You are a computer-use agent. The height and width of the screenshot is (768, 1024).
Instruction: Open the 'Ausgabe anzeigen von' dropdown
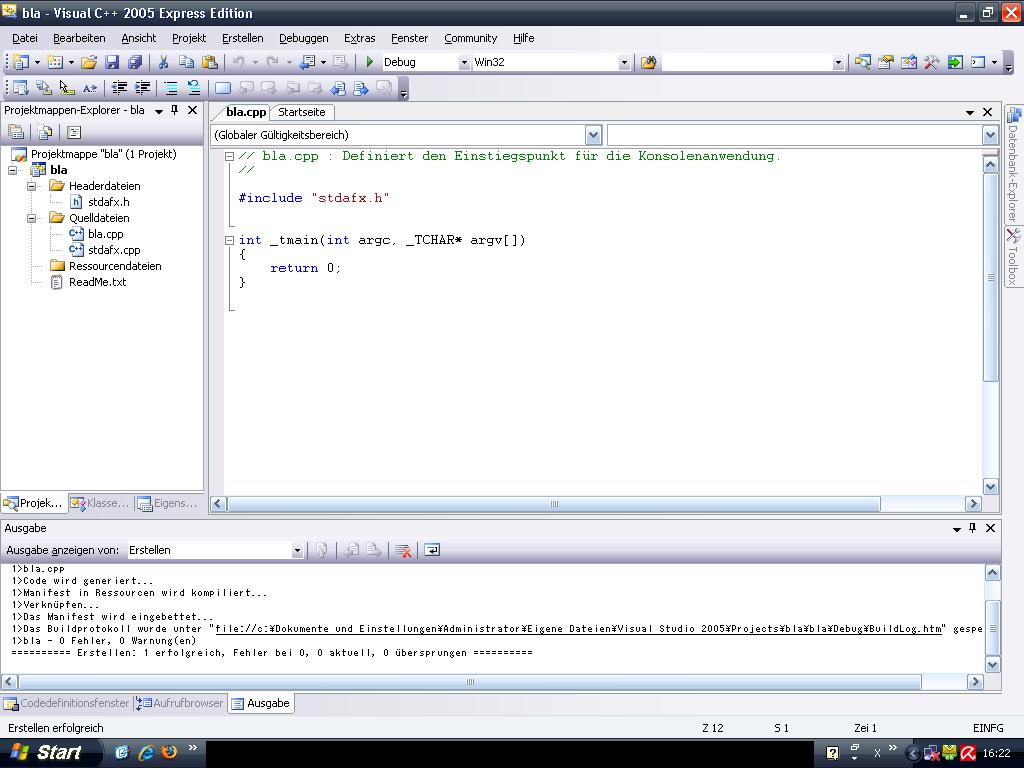[x=296, y=550]
